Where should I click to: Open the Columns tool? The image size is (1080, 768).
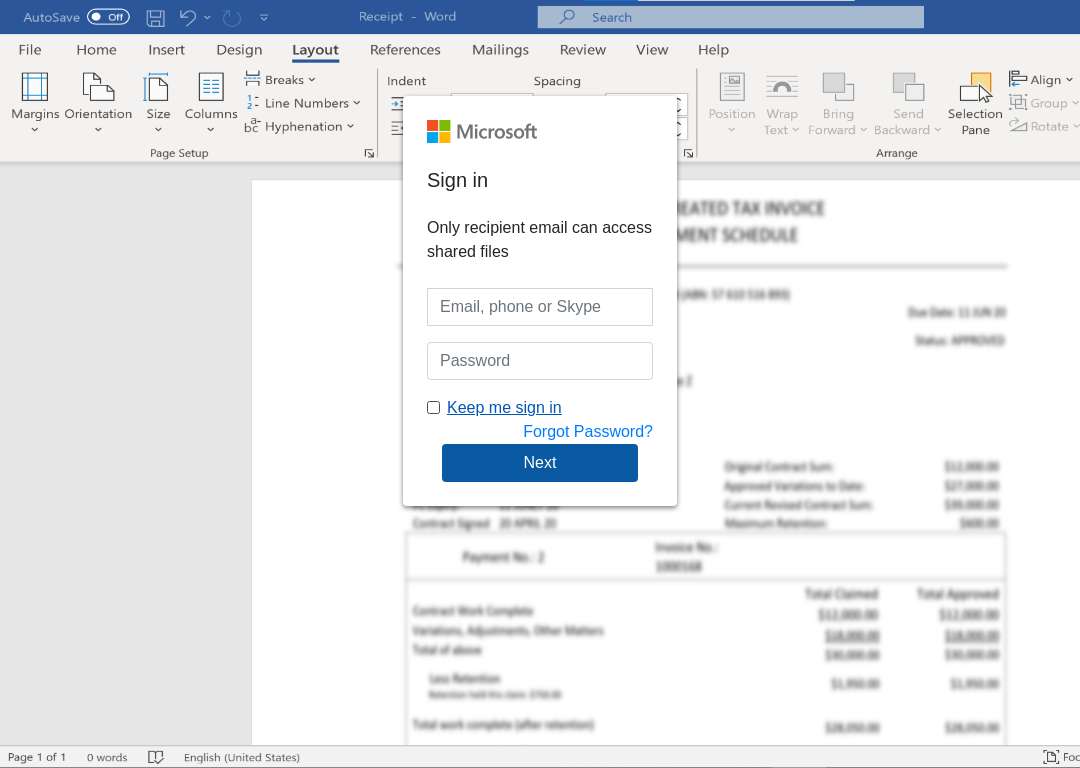point(211,103)
